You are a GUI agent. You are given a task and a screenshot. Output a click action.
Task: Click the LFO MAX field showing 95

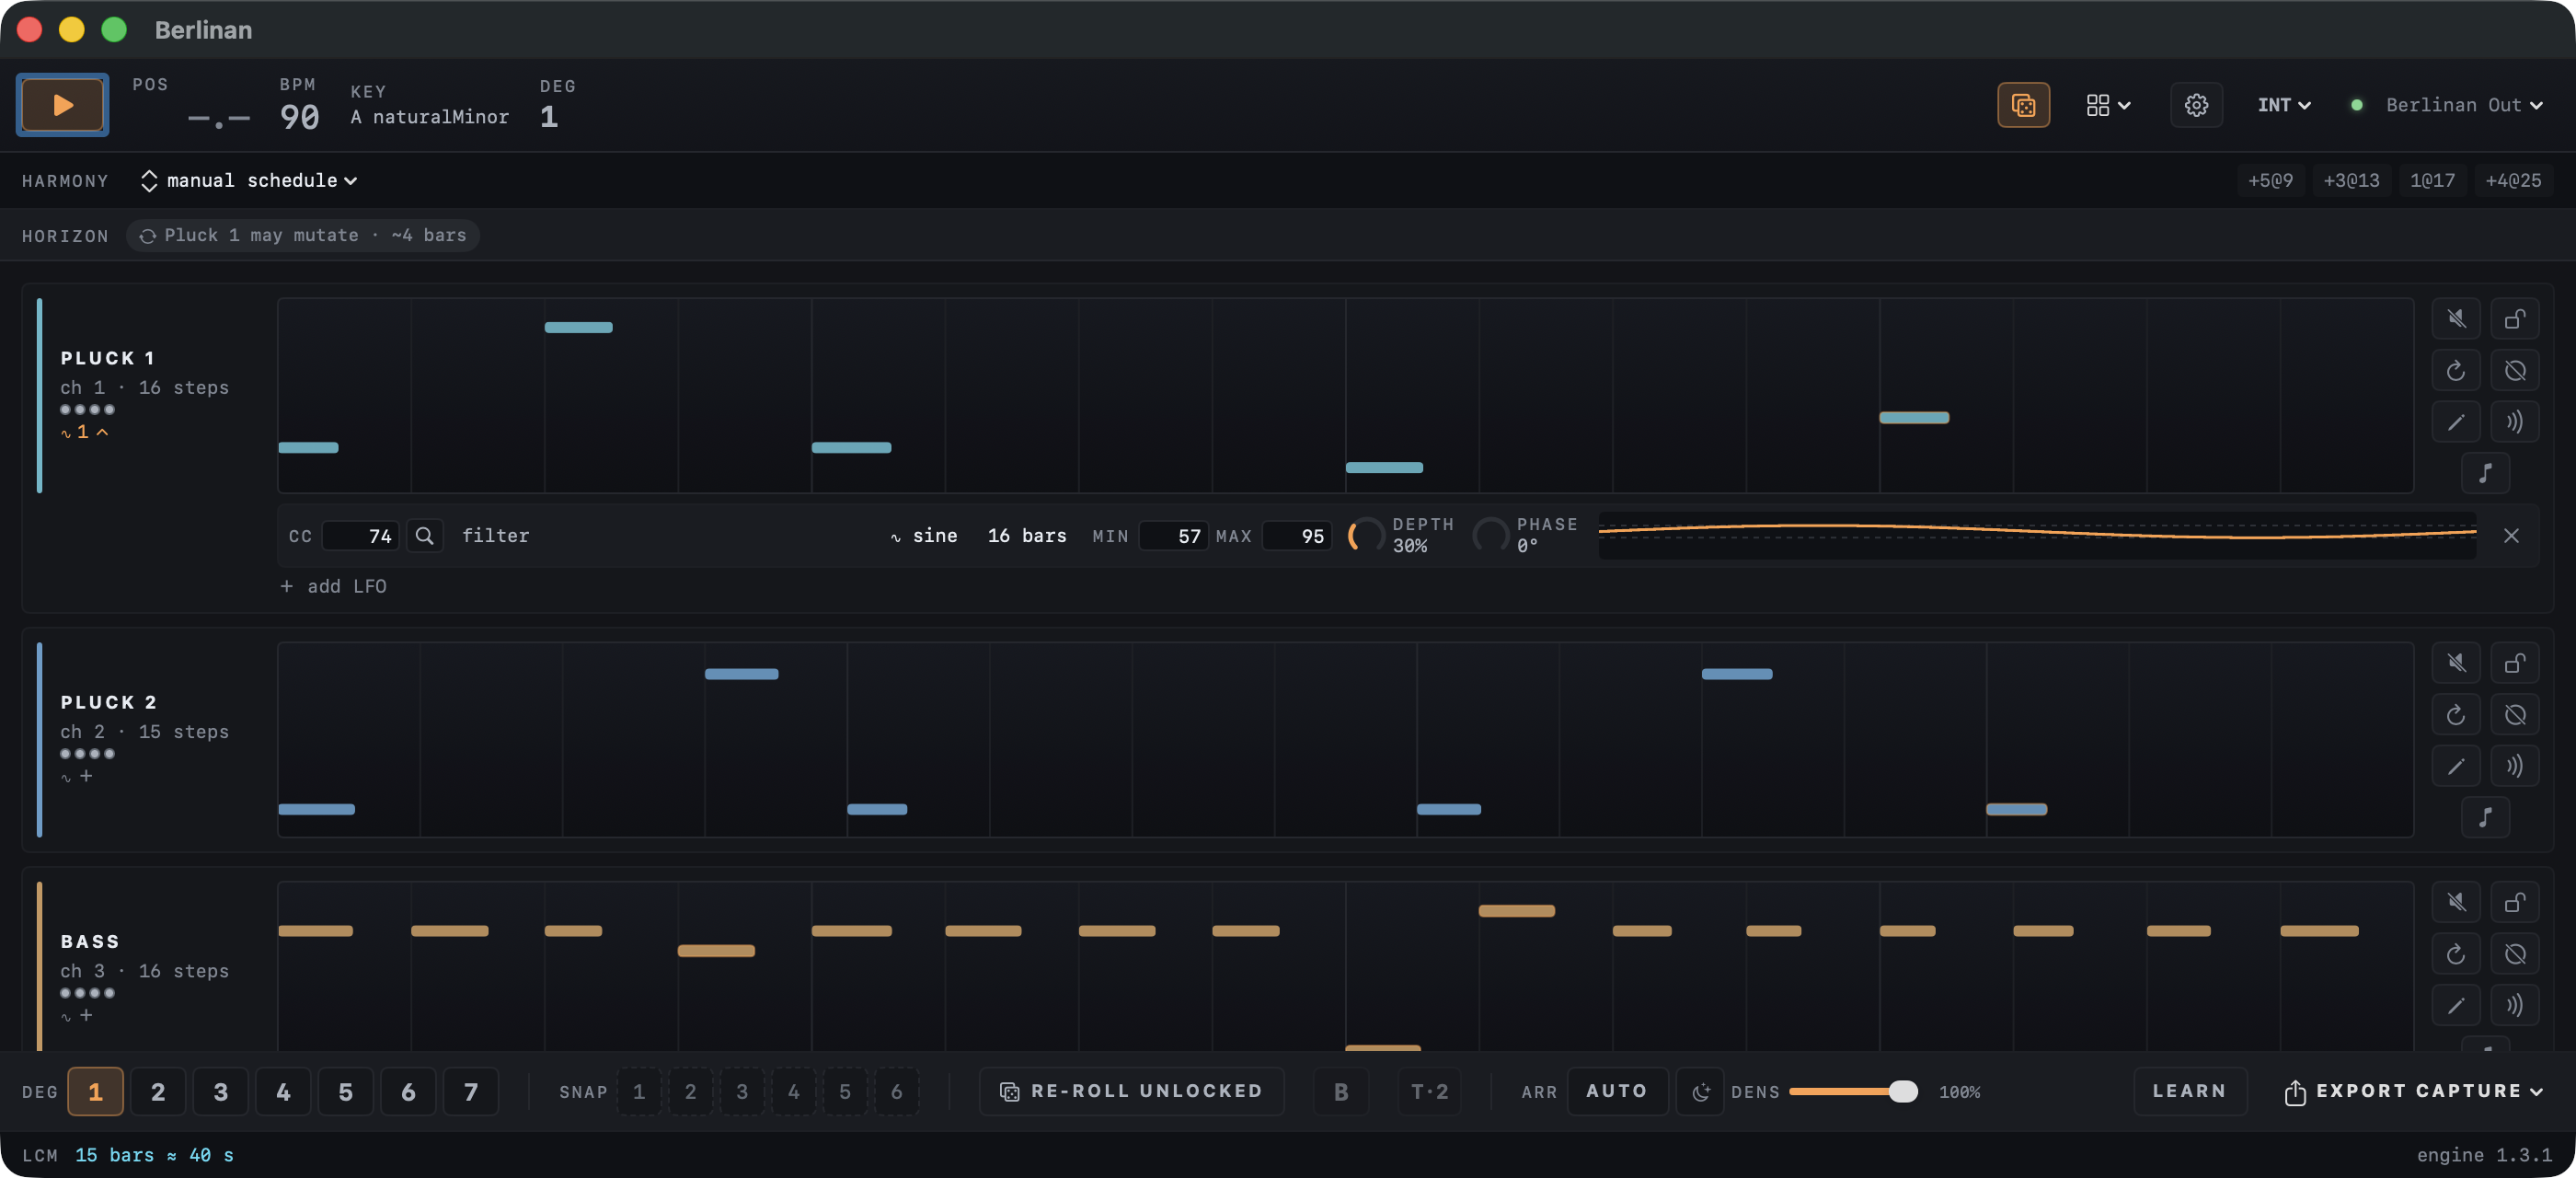point(1297,536)
